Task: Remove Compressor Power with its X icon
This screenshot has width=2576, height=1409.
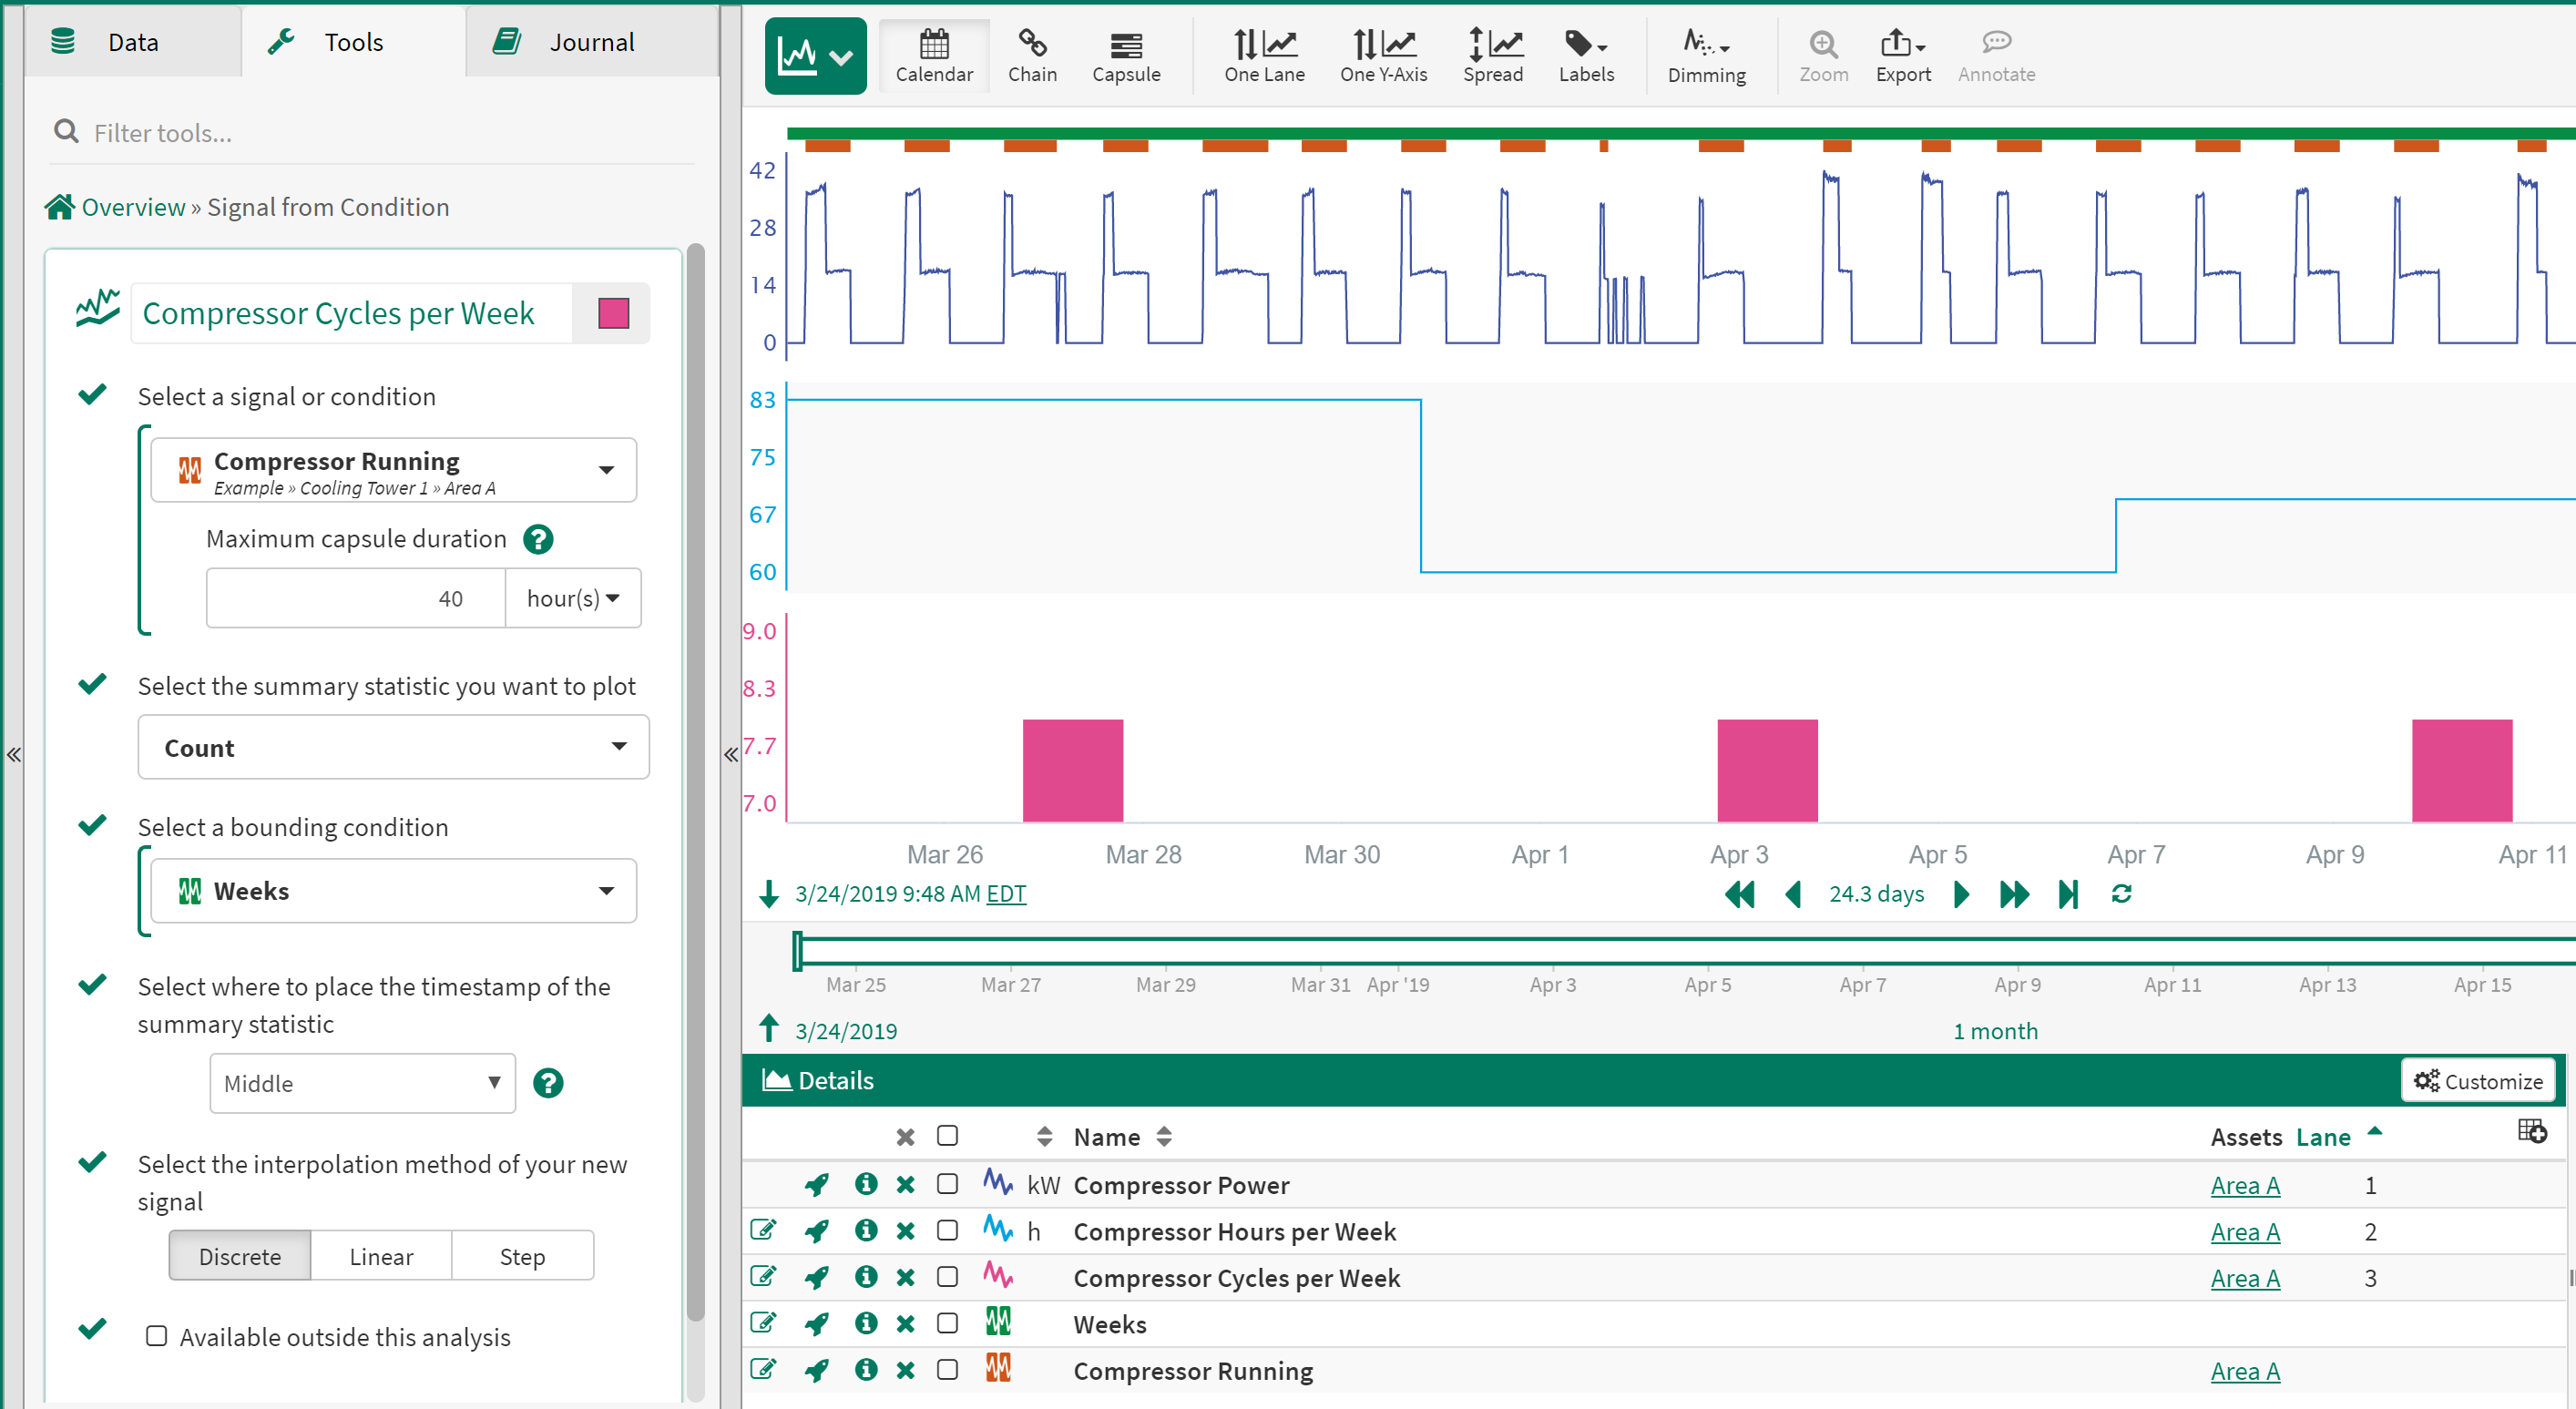Action: tap(905, 1185)
